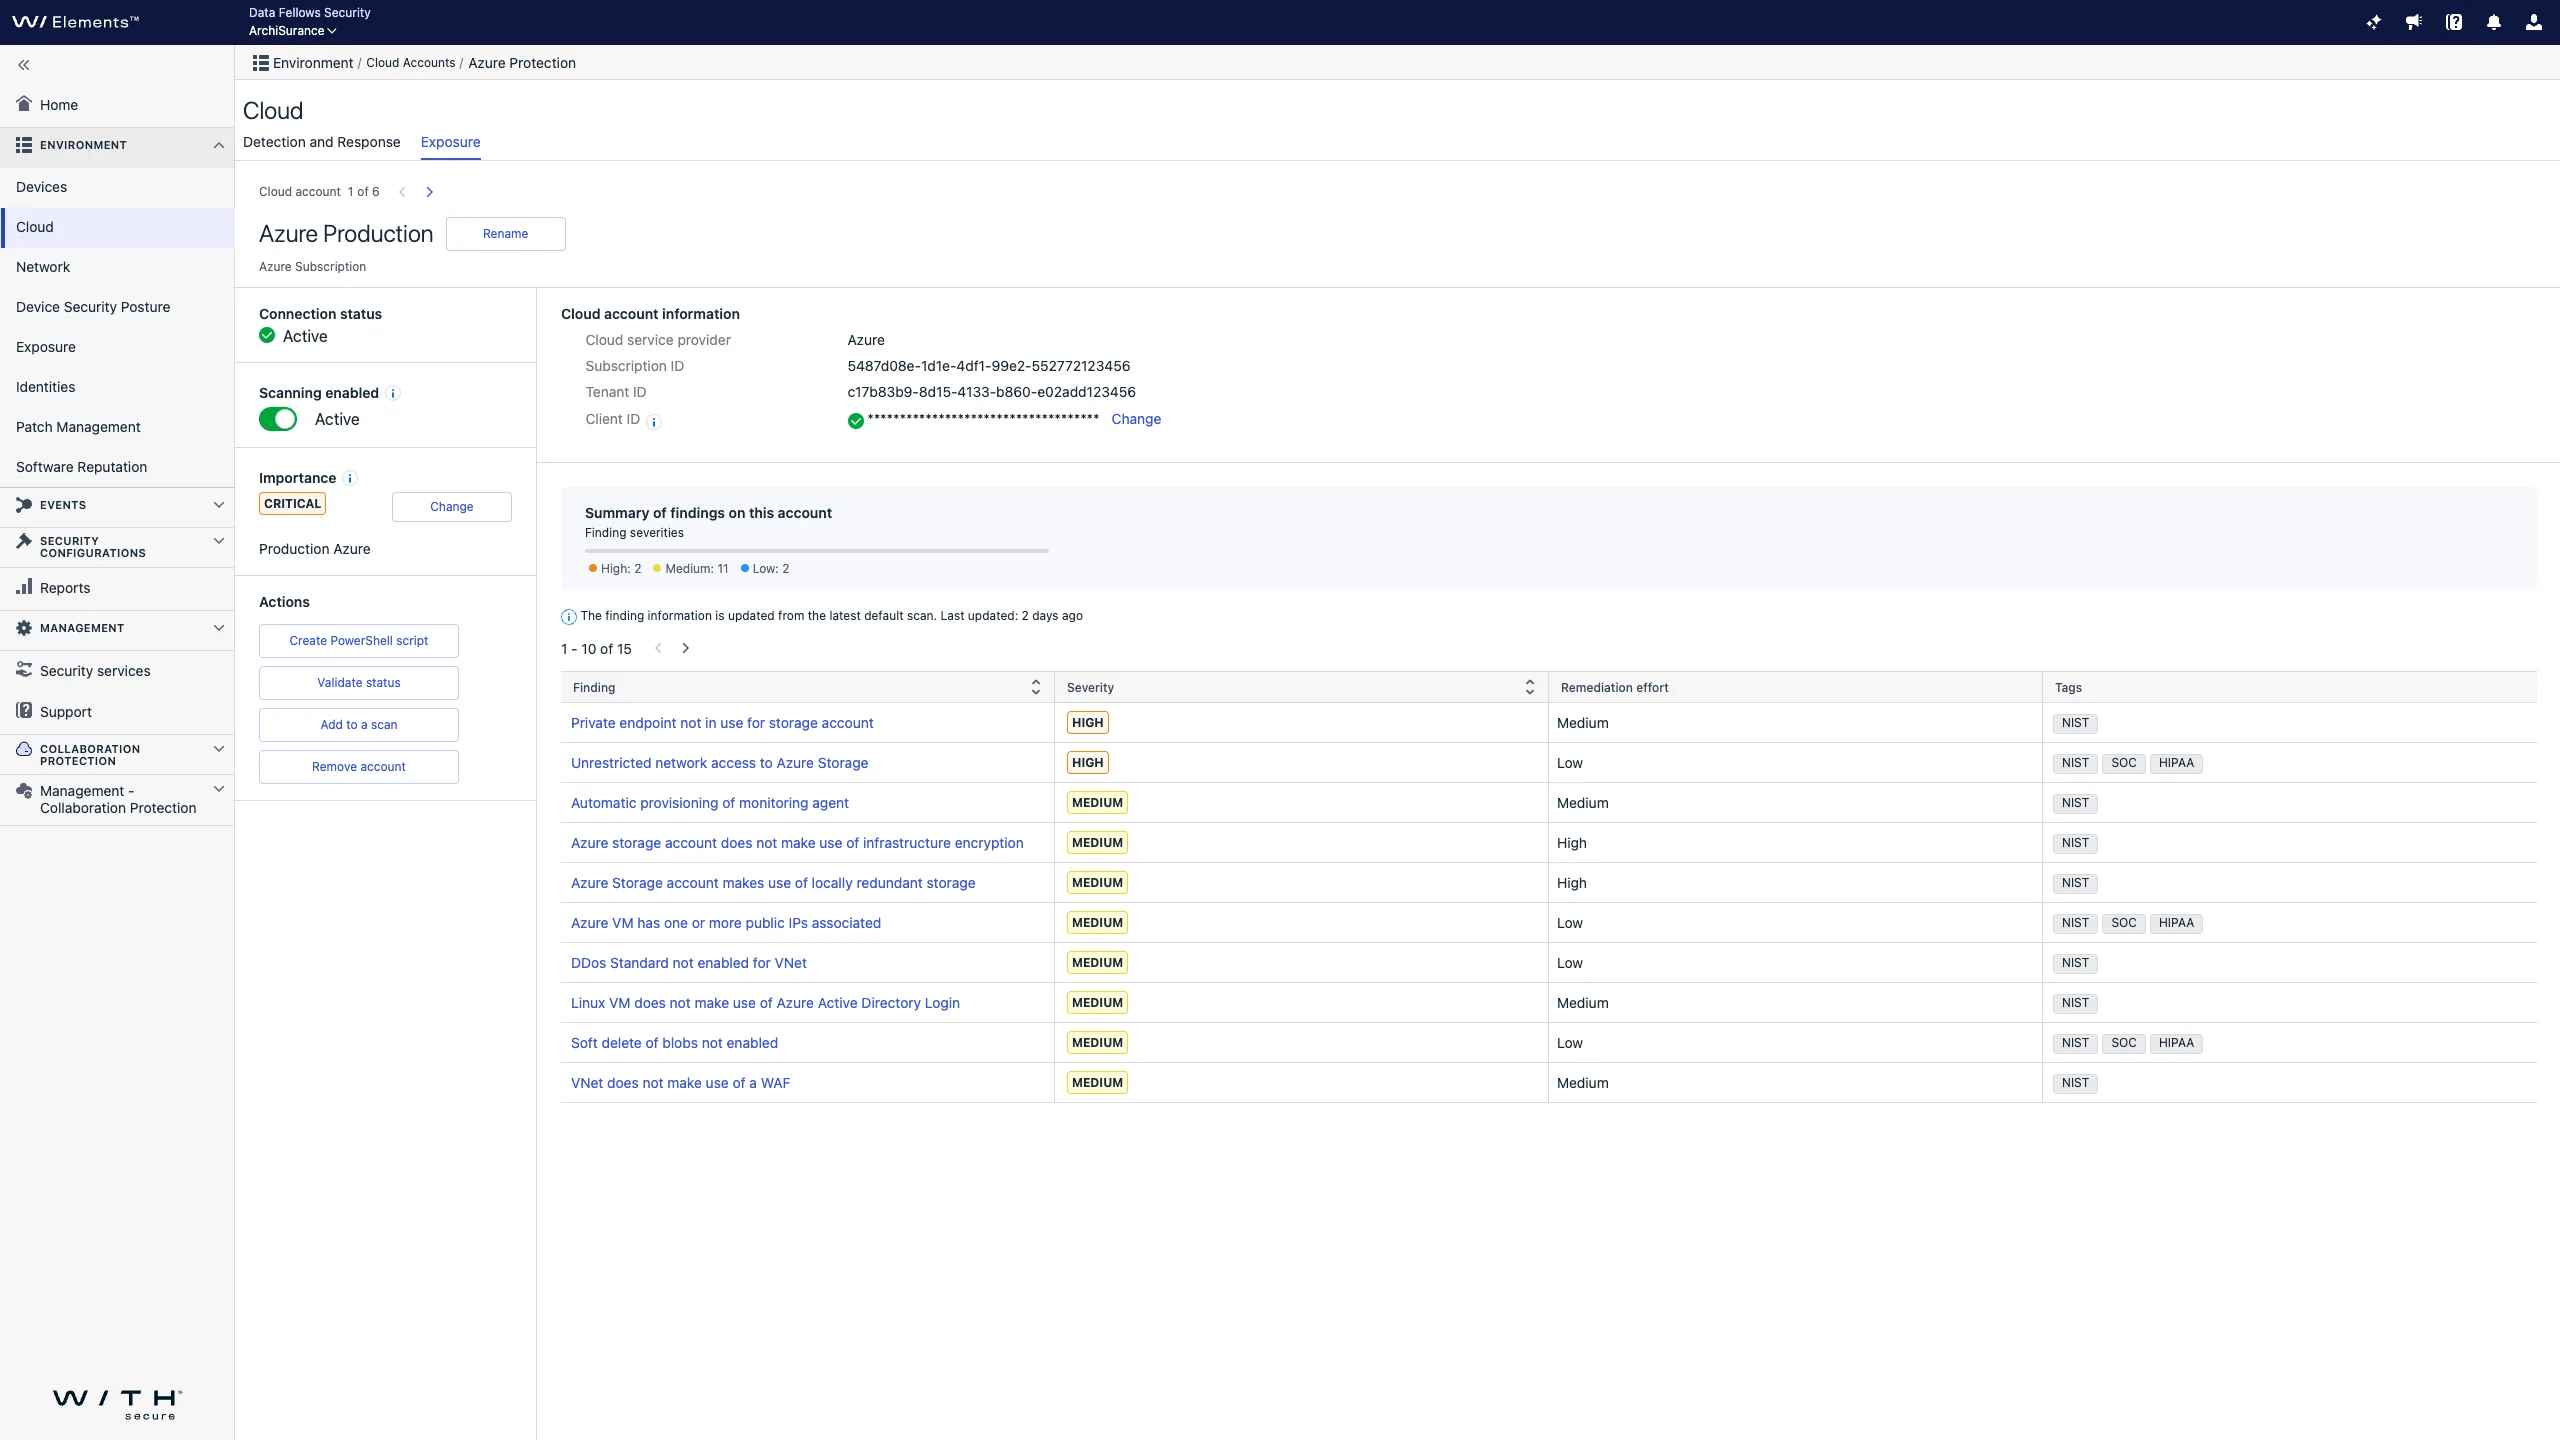Image resolution: width=2560 pixels, height=1440 pixels.
Task: Open notifications bell icon
Action: [2494, 22]
